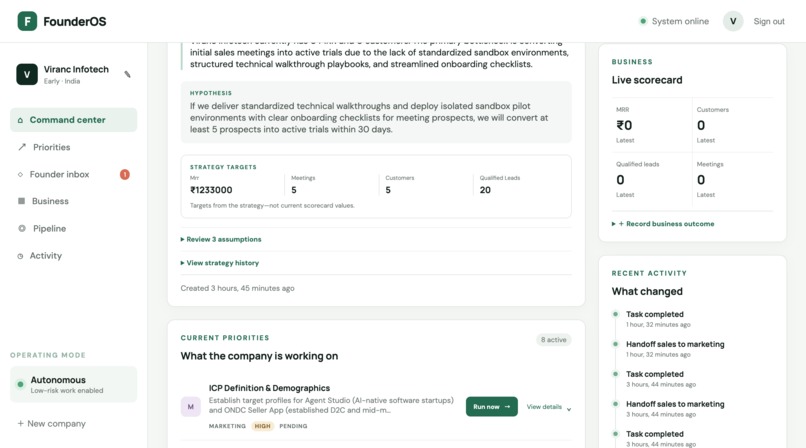This screenshot has width=806, height=448.
Task: Click the Viranc Infotech company avatar
Action: coord(27,74)
